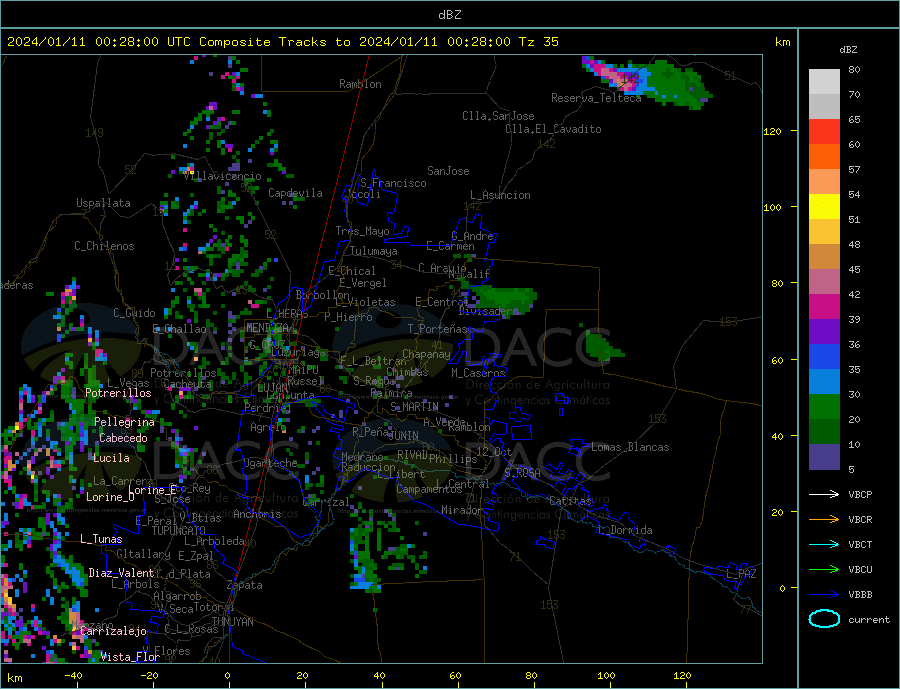Click 'L_PAZ' map label

741,574
